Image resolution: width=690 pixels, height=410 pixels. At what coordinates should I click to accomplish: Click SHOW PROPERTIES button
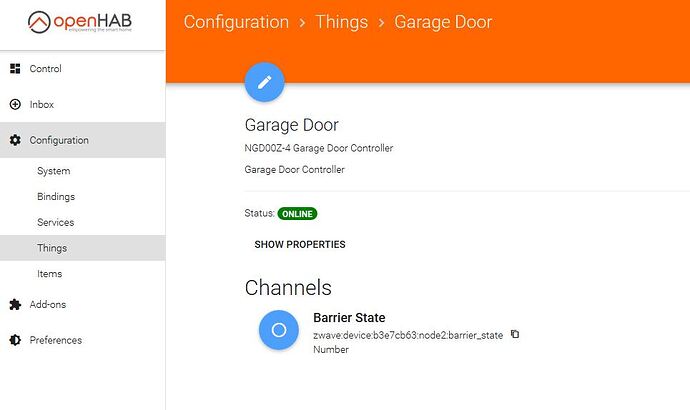tap(300, 244)
